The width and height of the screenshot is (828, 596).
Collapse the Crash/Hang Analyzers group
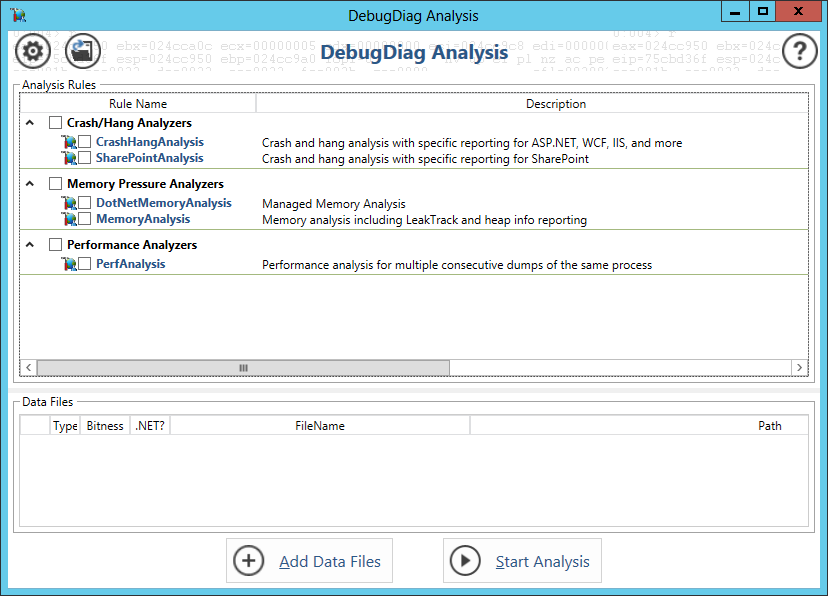click(x=30, y=122)
